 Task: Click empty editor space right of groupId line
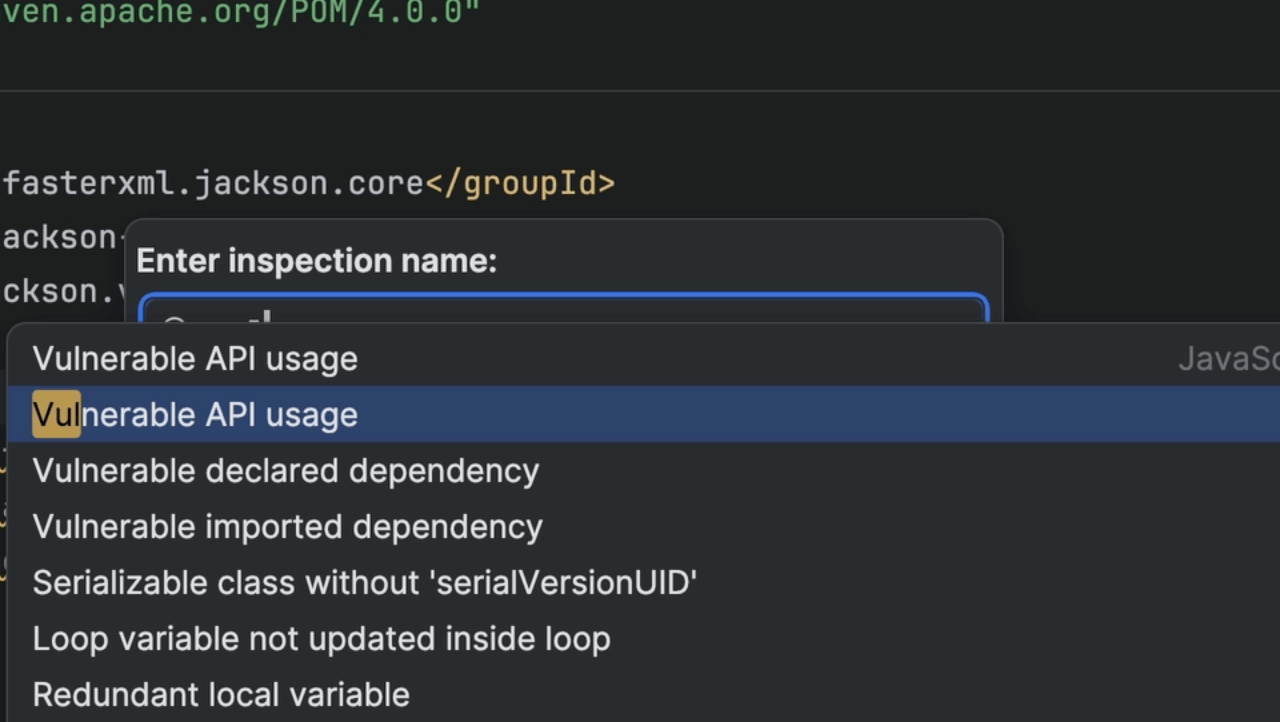(900, 184)
